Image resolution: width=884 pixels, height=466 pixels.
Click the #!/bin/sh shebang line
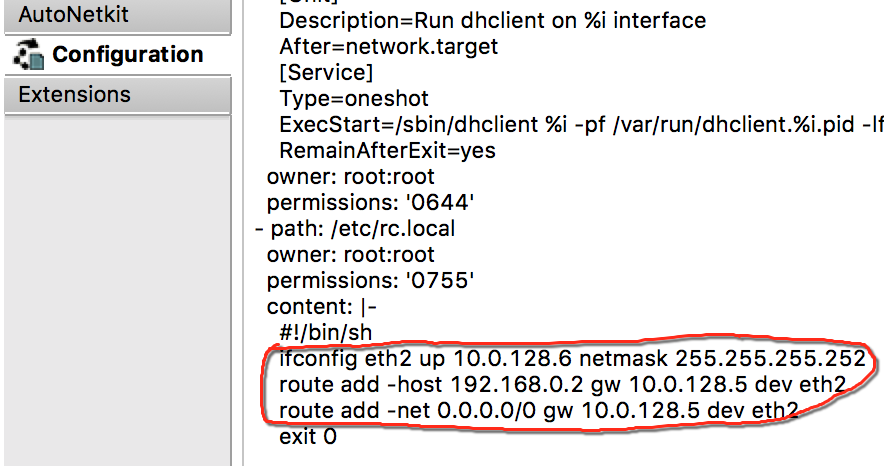pos(325,332)
